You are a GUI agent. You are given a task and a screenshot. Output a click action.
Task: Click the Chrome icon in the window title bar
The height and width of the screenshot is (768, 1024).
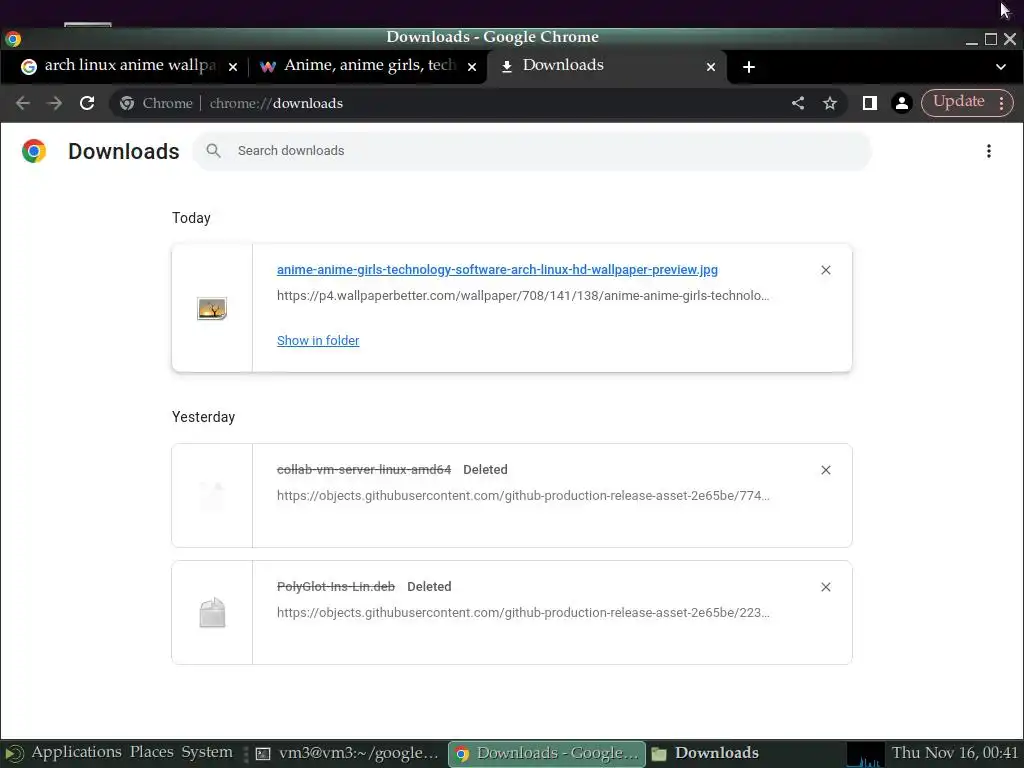point(13,39)
